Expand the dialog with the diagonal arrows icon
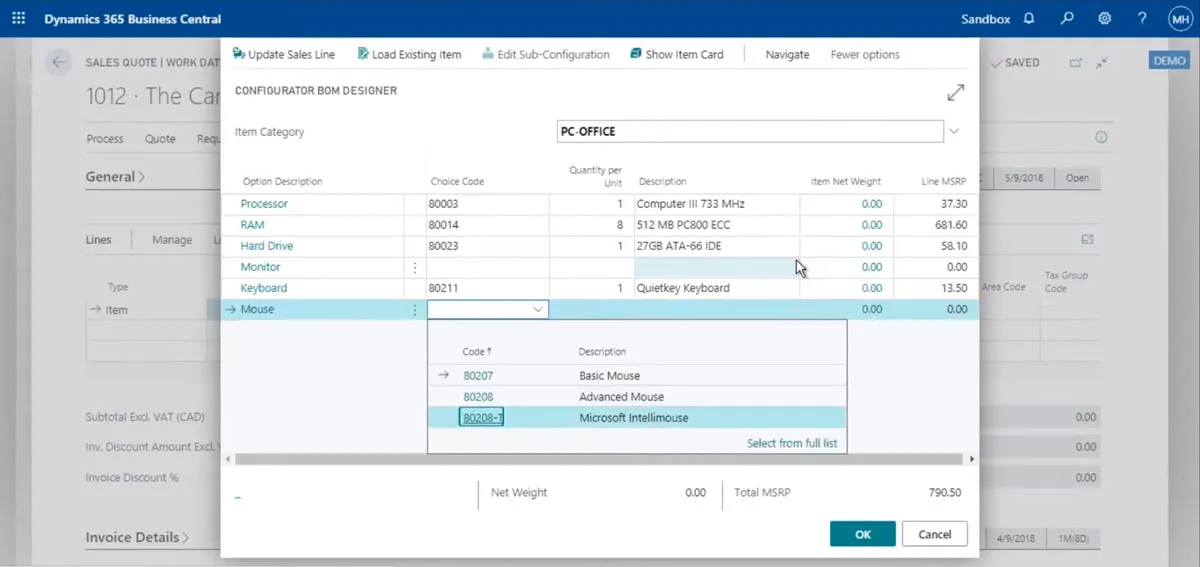 pyautogui.click(x=955, y=93)
